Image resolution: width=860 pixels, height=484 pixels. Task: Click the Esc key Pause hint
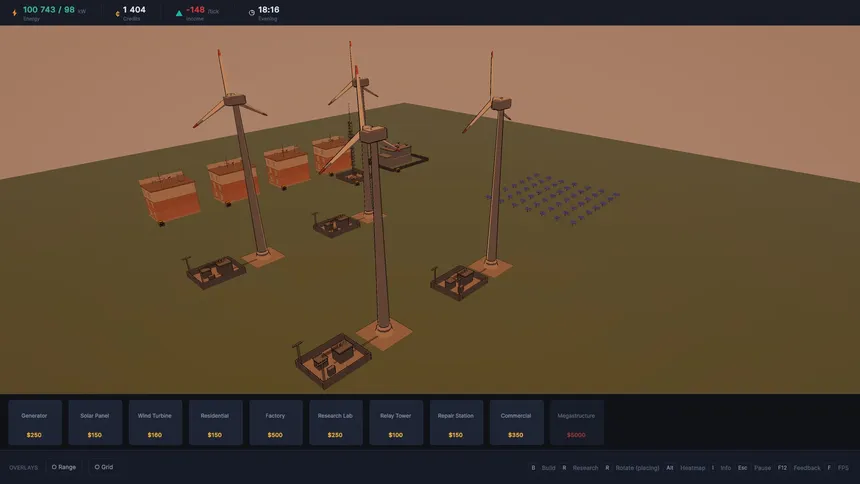tap(754, 468)
